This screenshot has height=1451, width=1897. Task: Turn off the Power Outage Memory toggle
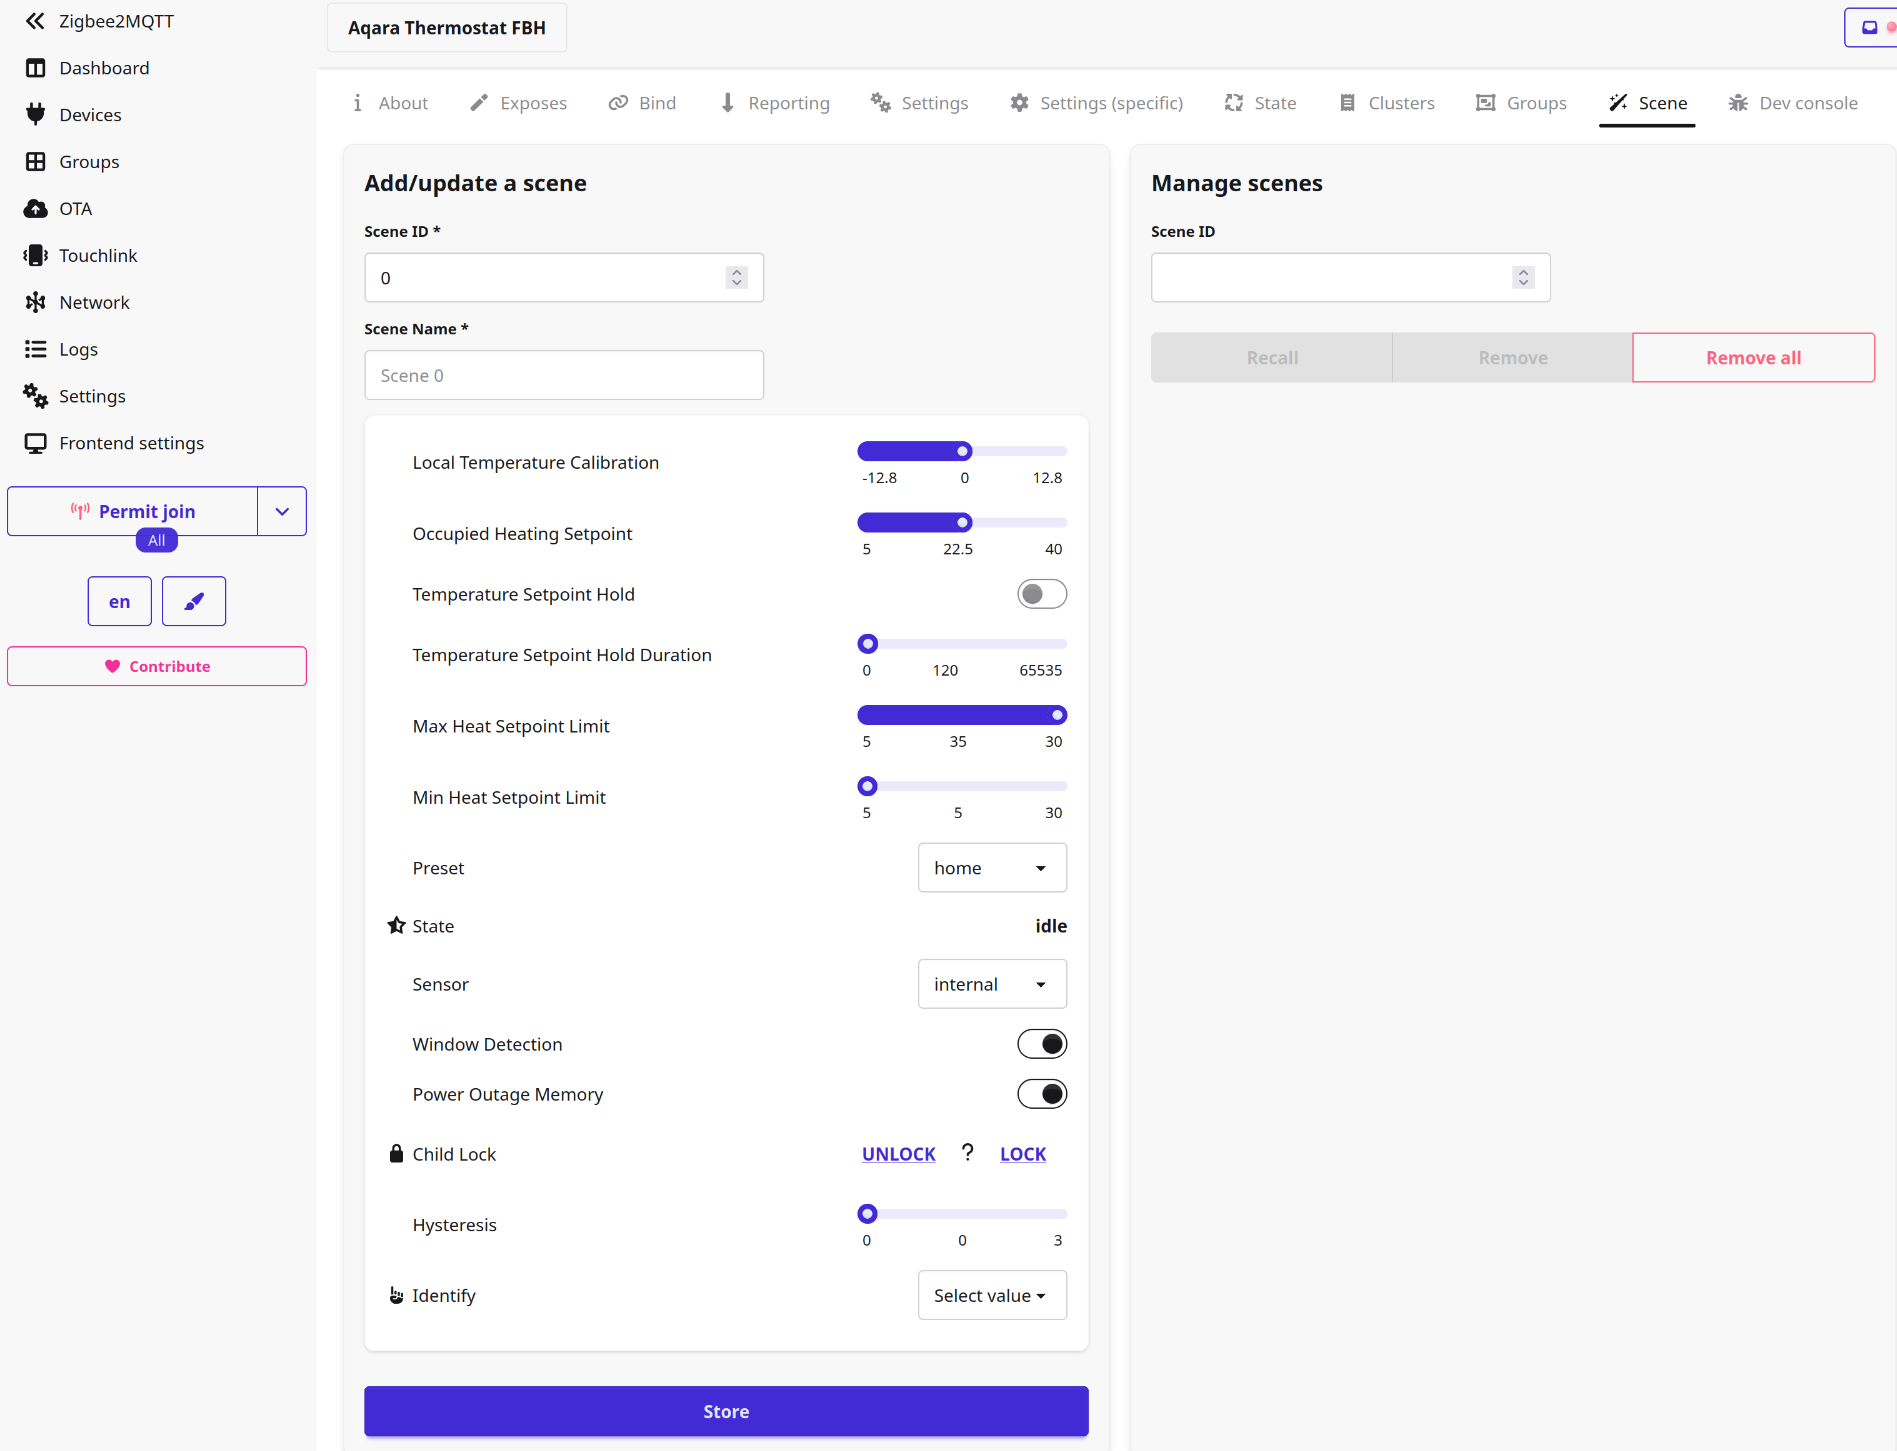[x=1041, y=1094]
